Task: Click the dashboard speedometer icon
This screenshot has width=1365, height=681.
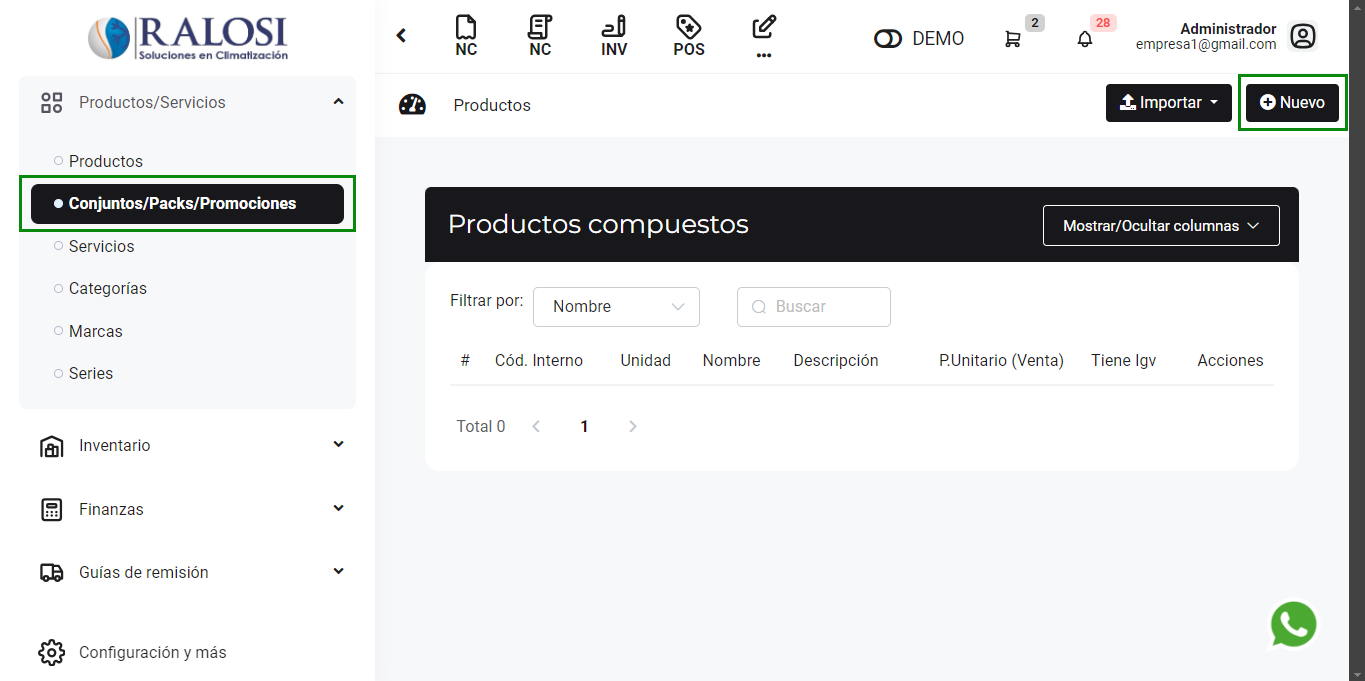Action: [412, 105]
